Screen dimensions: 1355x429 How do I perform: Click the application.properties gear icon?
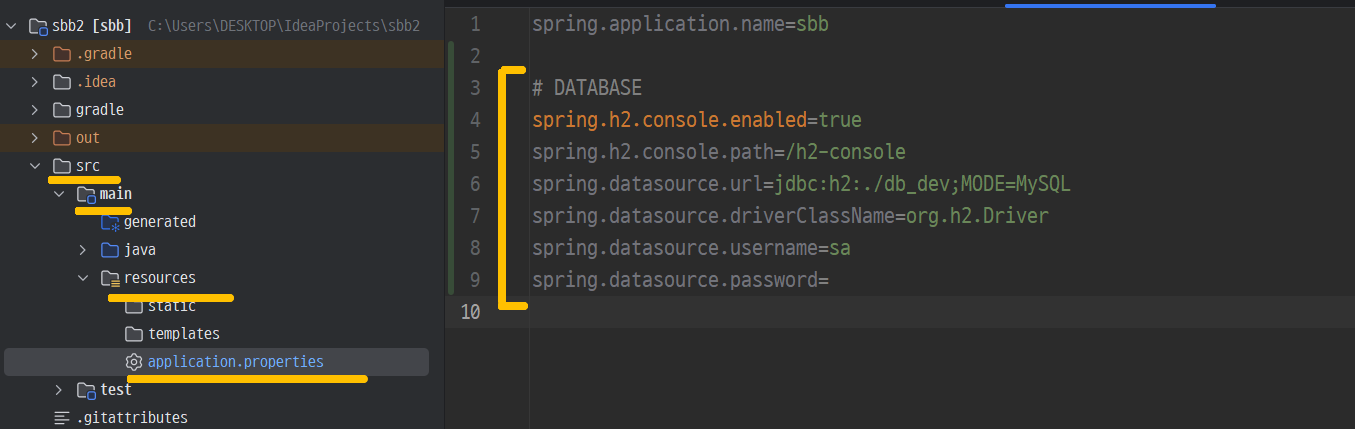[x=134, y=362]
